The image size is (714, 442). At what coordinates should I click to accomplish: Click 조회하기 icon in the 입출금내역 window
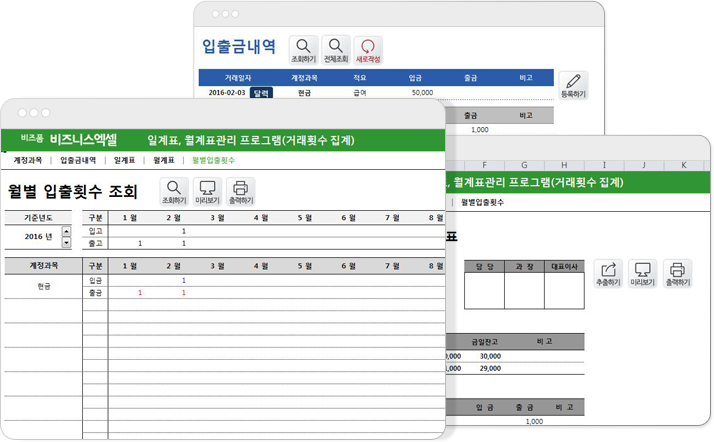[x=303, y=48]
